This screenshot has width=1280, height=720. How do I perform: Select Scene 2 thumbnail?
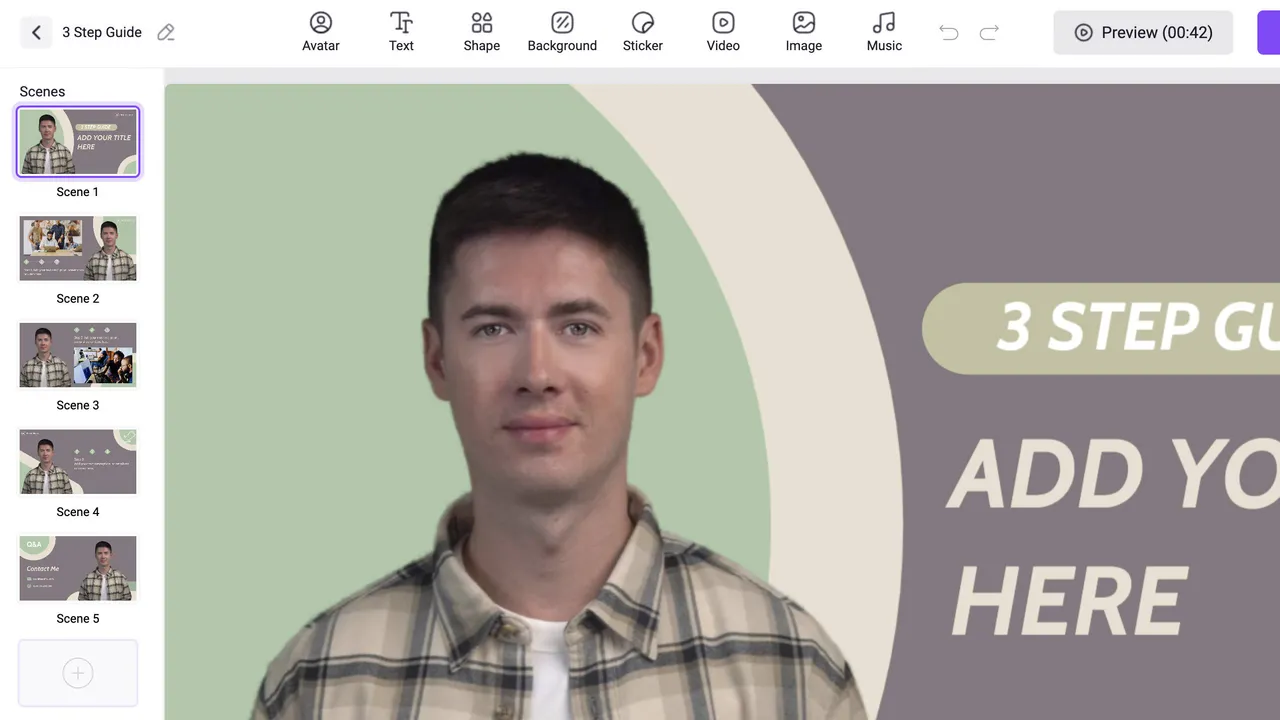[78, 248]
